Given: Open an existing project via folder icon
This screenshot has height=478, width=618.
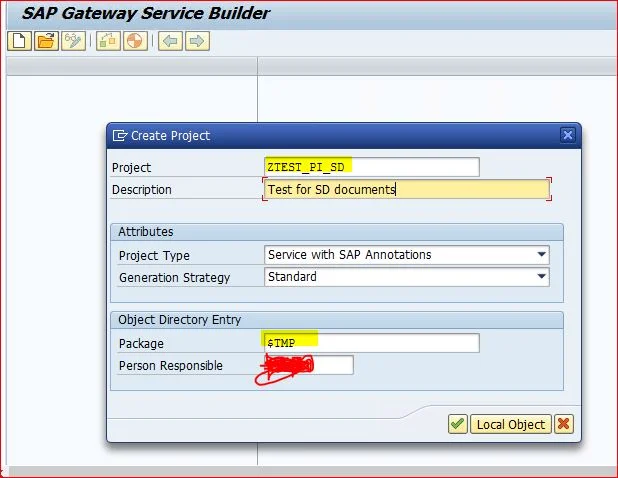Looking at the screenshot, I should pos(46,41).
